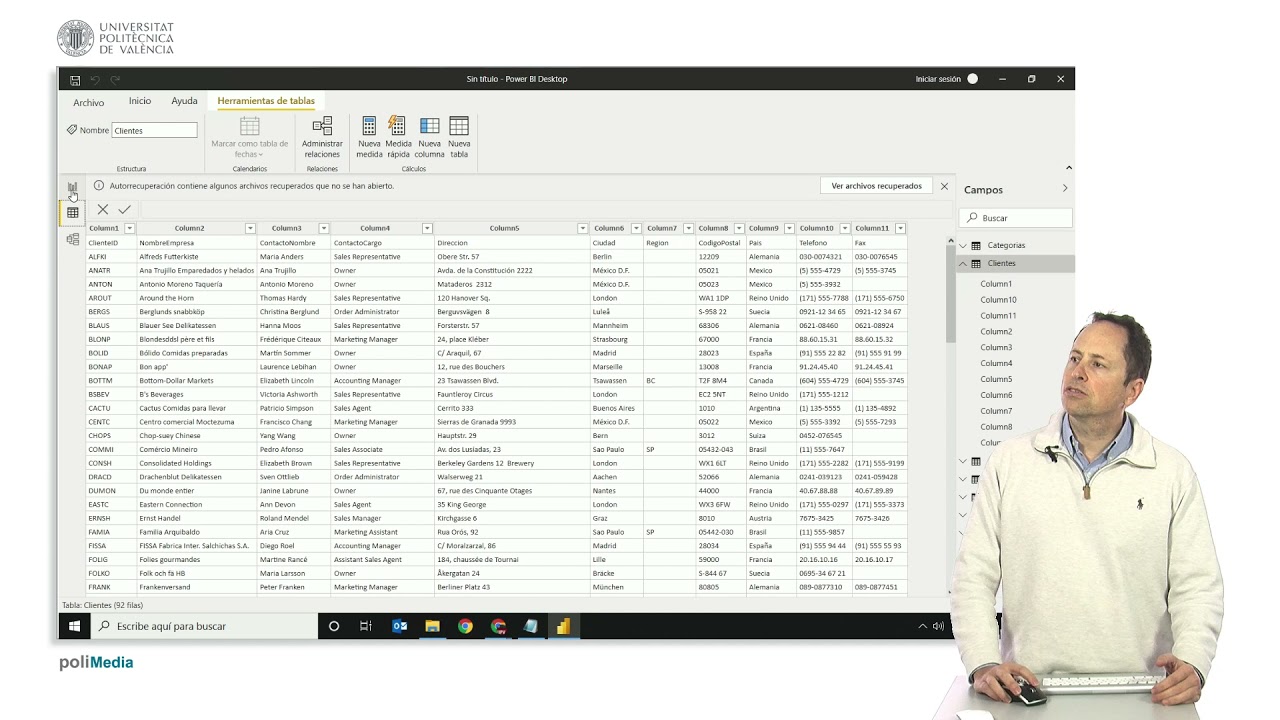Switch to Report view in left sidebar
Screen dimensions: 1280x720
(73, 187)
